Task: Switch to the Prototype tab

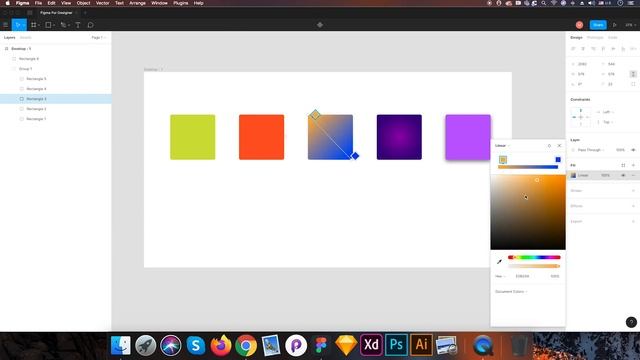Action: [x=595, y=38]
